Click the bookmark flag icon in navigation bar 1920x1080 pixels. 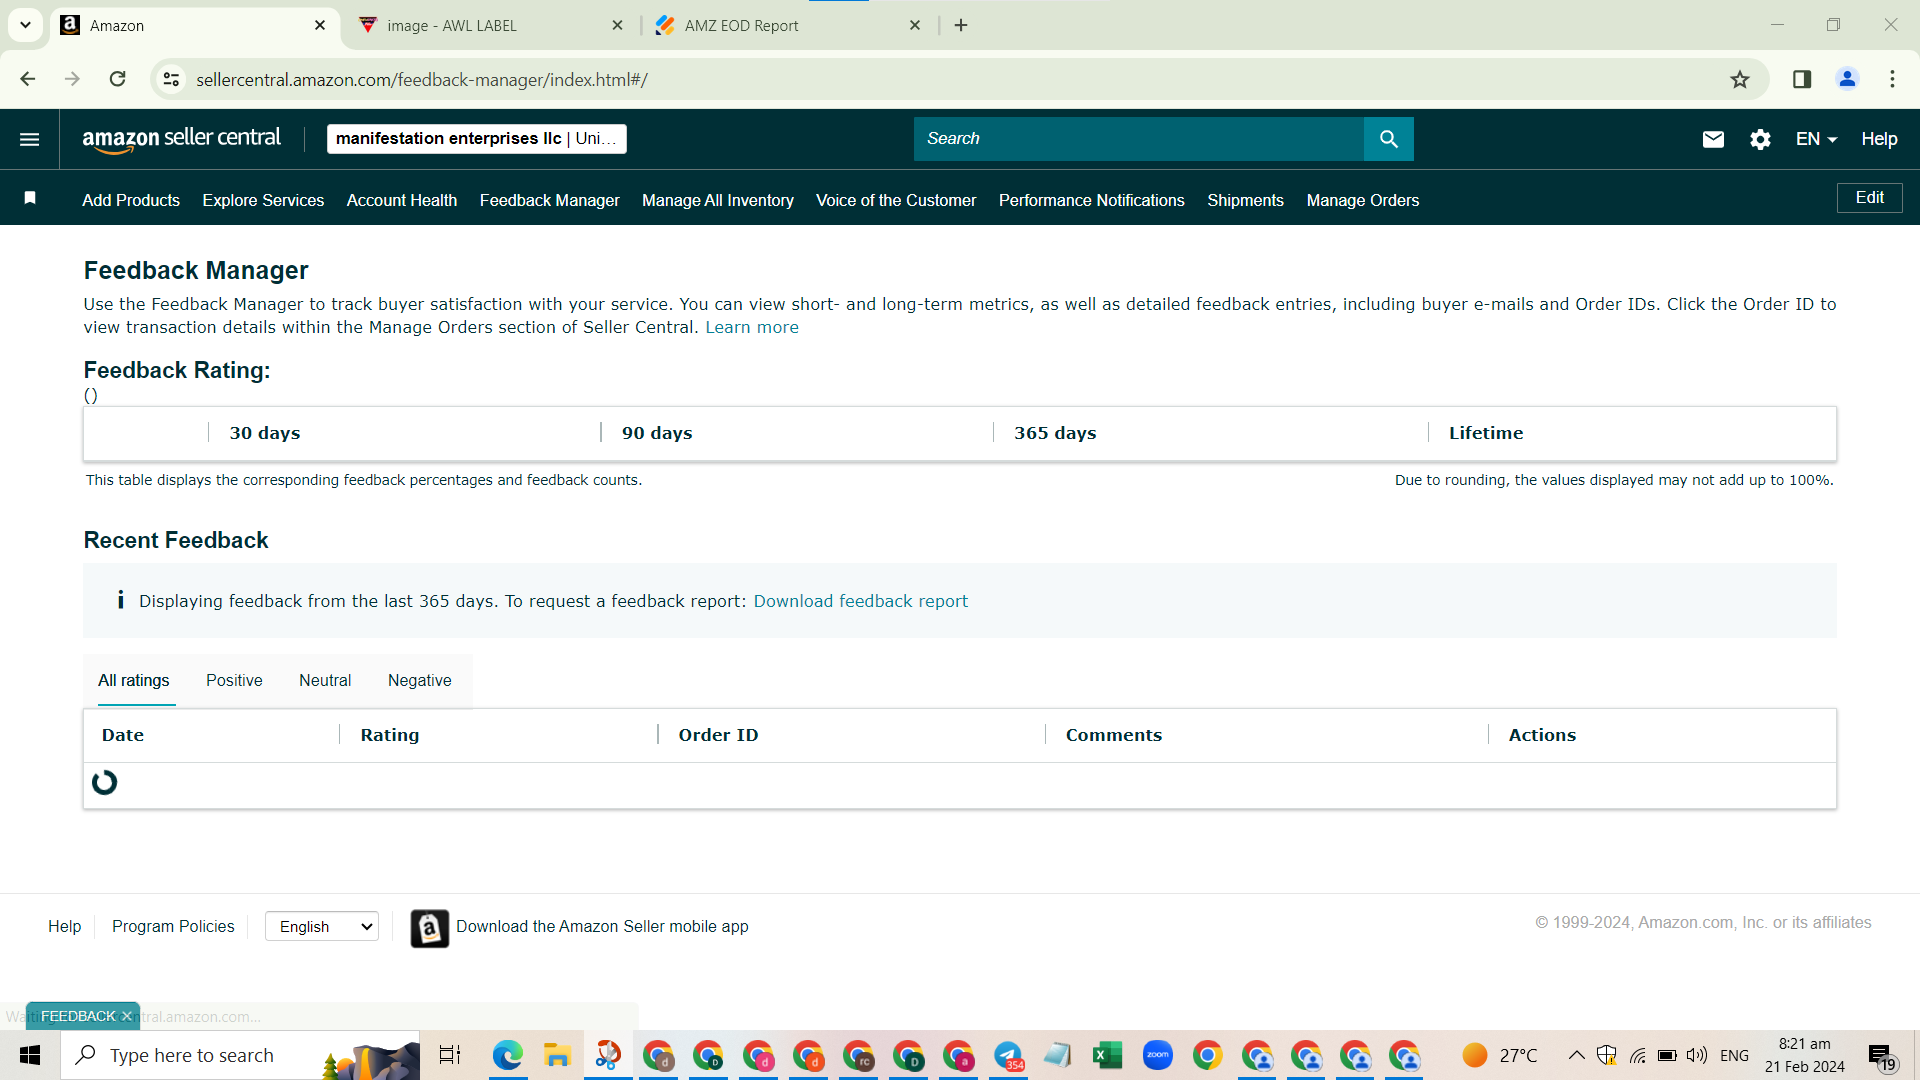tap(30, 198)
